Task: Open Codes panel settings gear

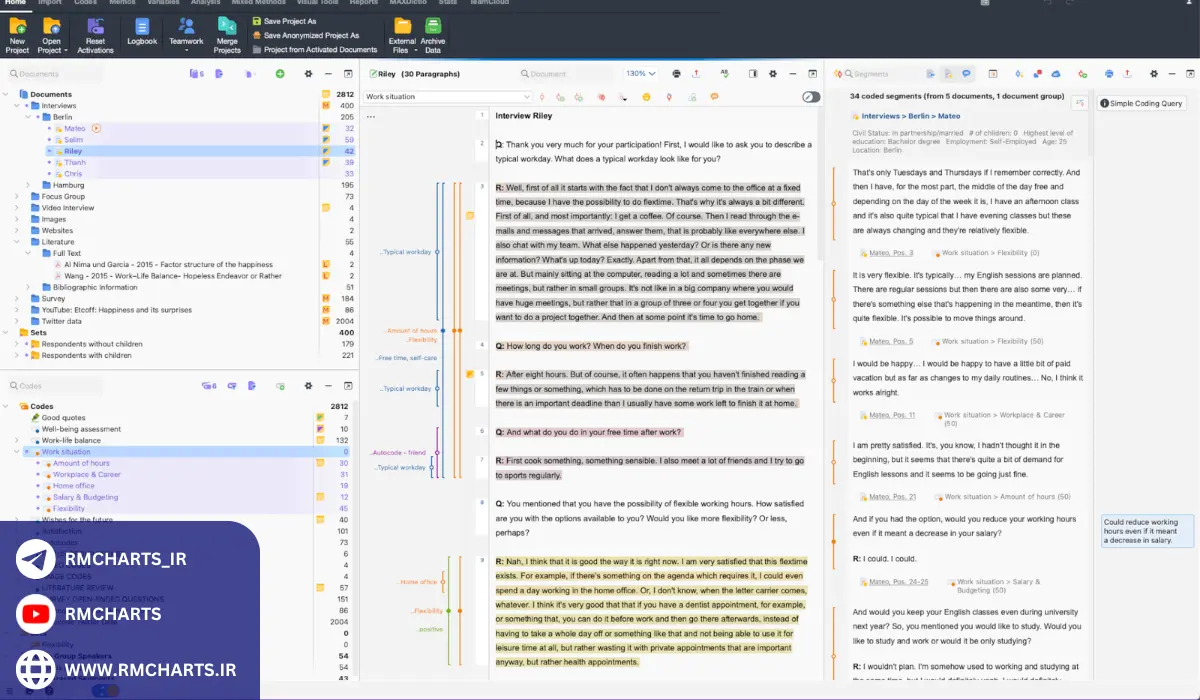Action: coord(308,385)
